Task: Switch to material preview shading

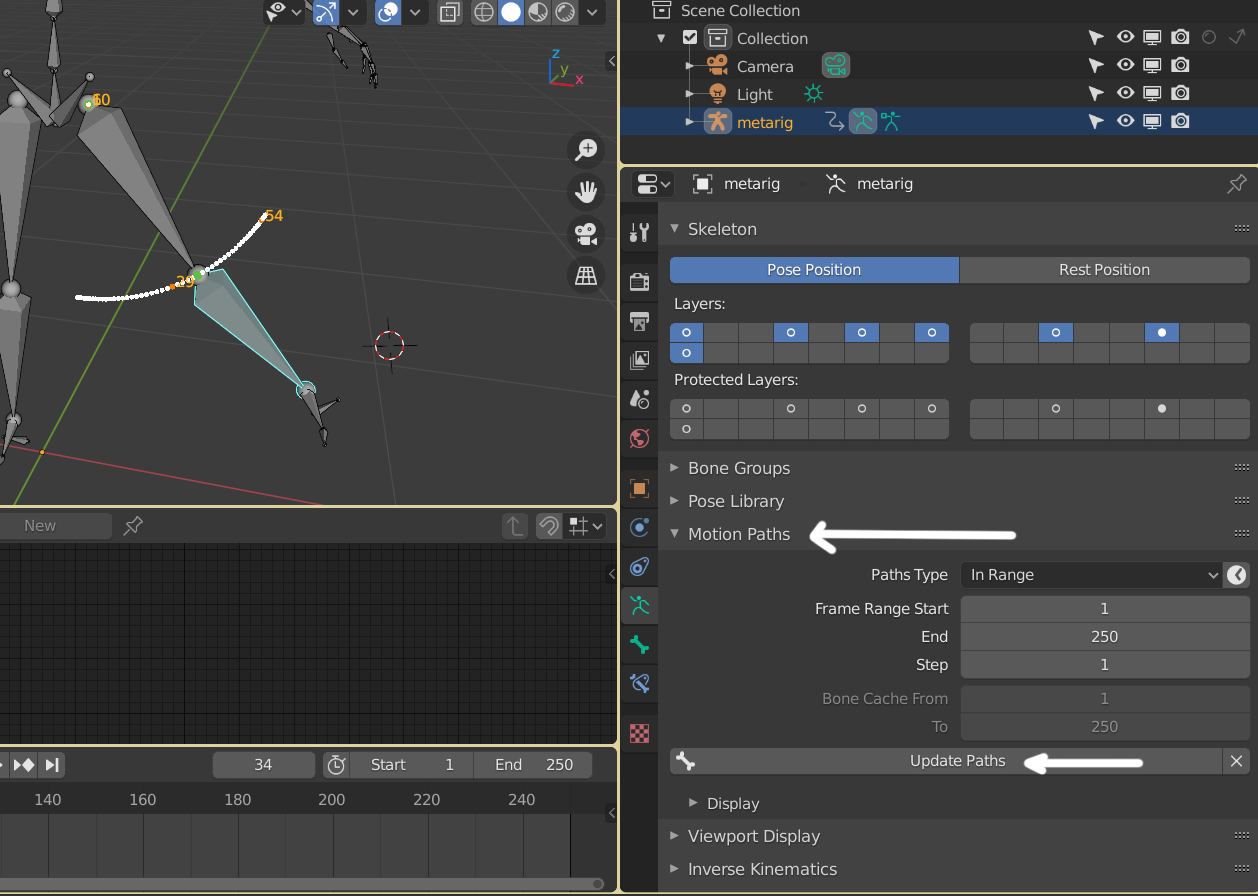Action: 538,12
